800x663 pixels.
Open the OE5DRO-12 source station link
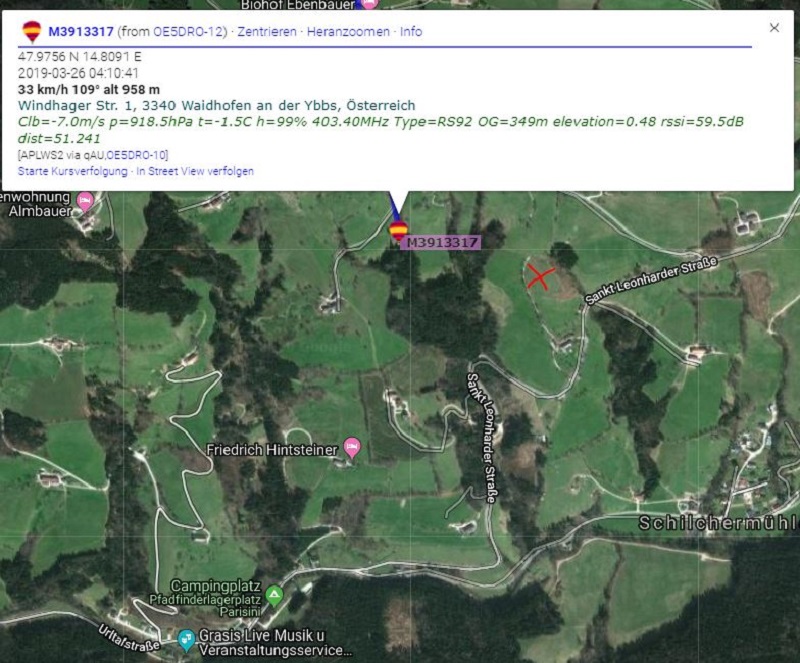point(188,32)
